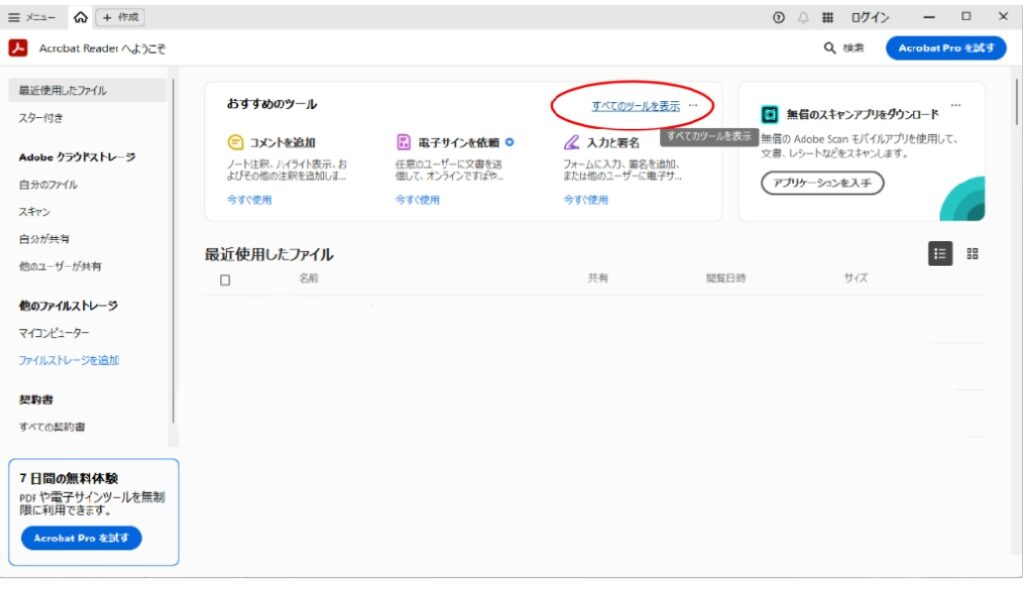Select 最近使用したファイル in the sidebar
Screen dimensions: 1024x595
click(x=88, y=90)
